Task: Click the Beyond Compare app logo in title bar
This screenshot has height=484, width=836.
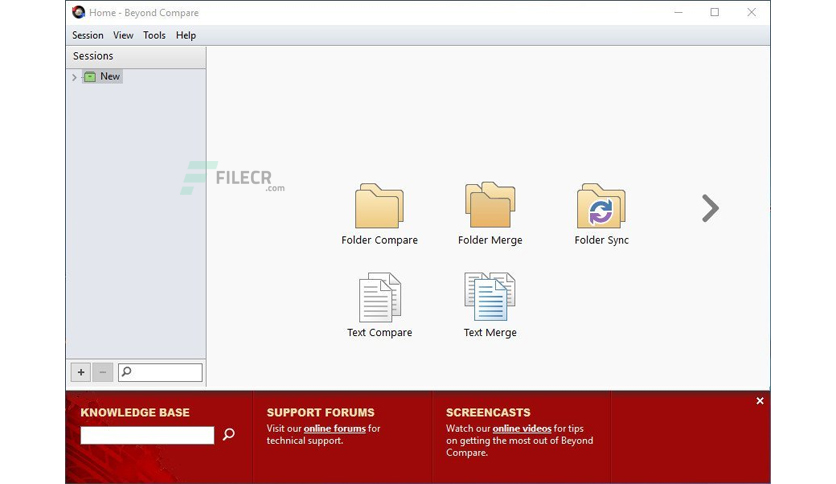Action: coord(79,12)
